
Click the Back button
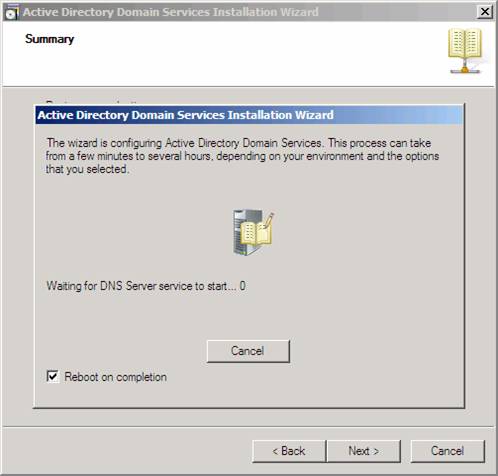coord(289,451)
